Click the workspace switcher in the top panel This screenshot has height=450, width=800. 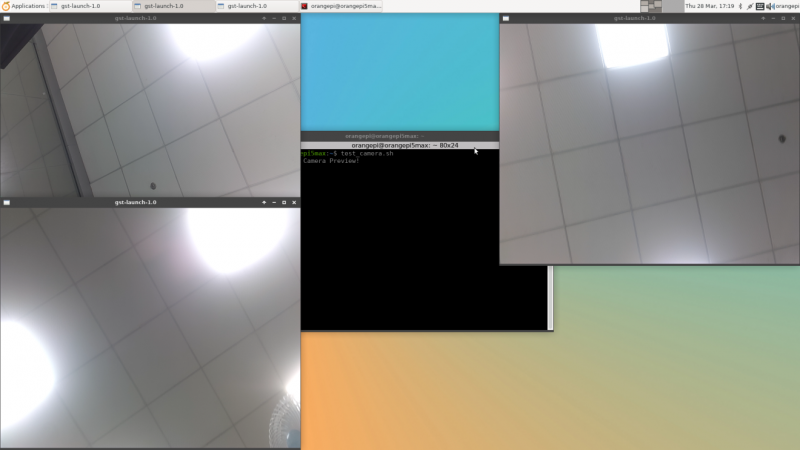(x=661, y=6)
